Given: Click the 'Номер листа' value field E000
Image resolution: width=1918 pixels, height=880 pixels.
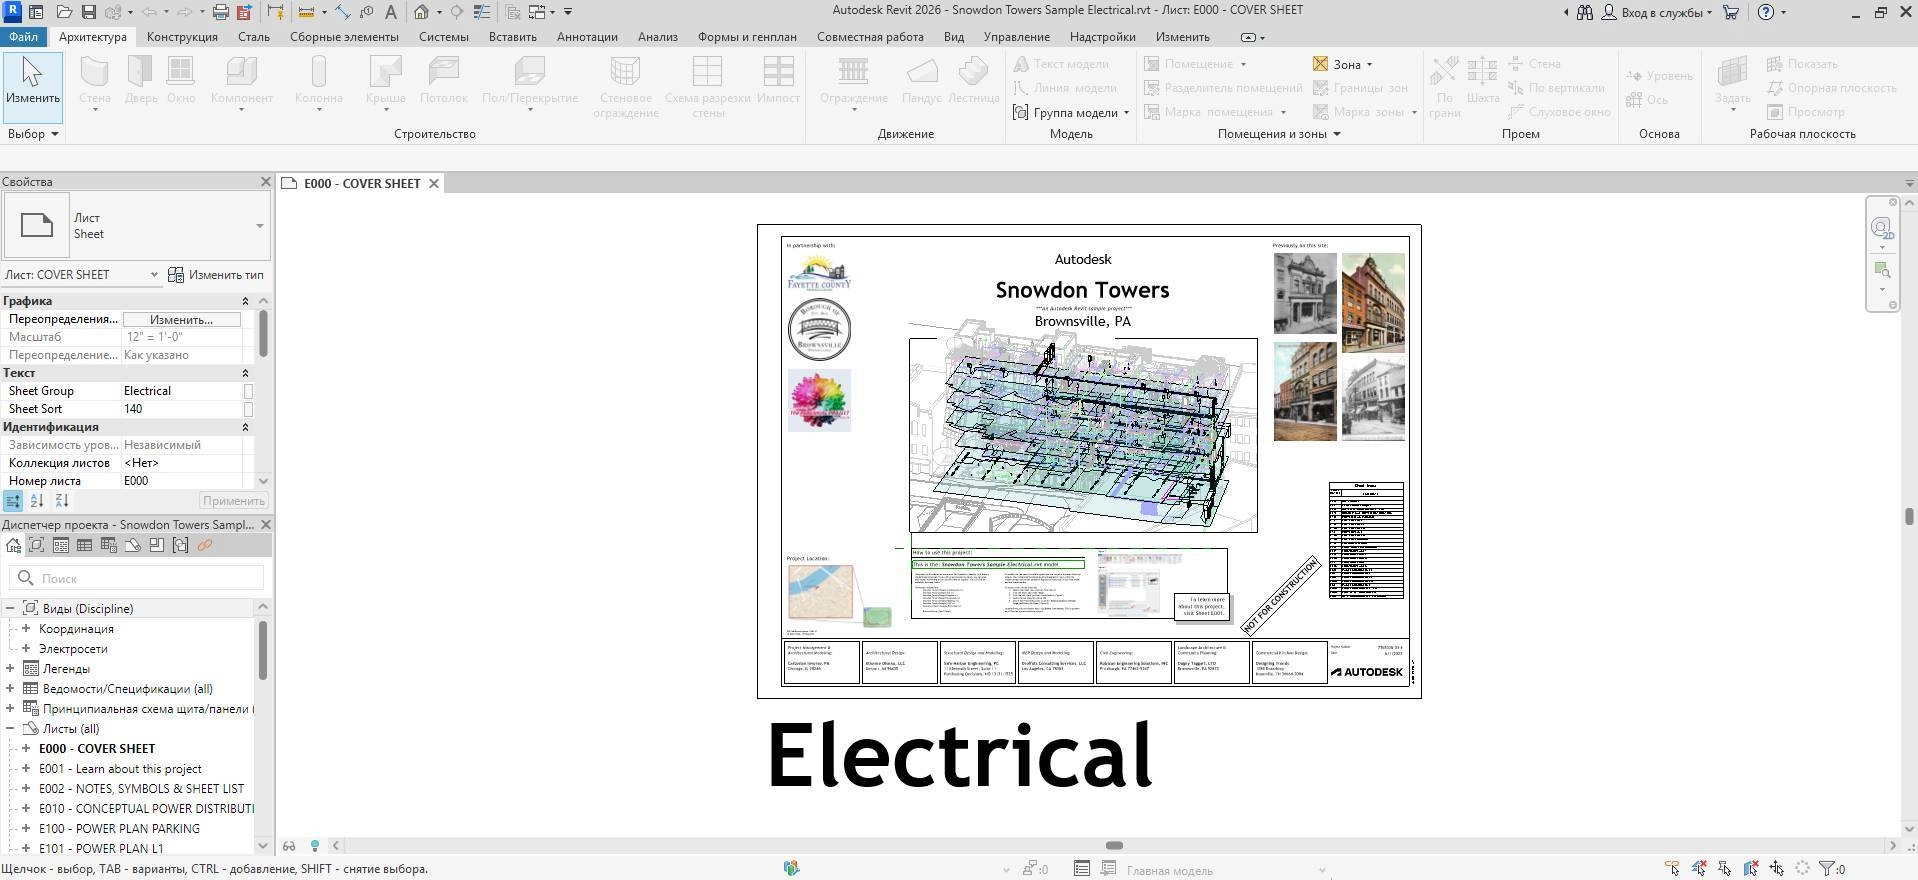Looking at the screenshot, I should [182, 481].
